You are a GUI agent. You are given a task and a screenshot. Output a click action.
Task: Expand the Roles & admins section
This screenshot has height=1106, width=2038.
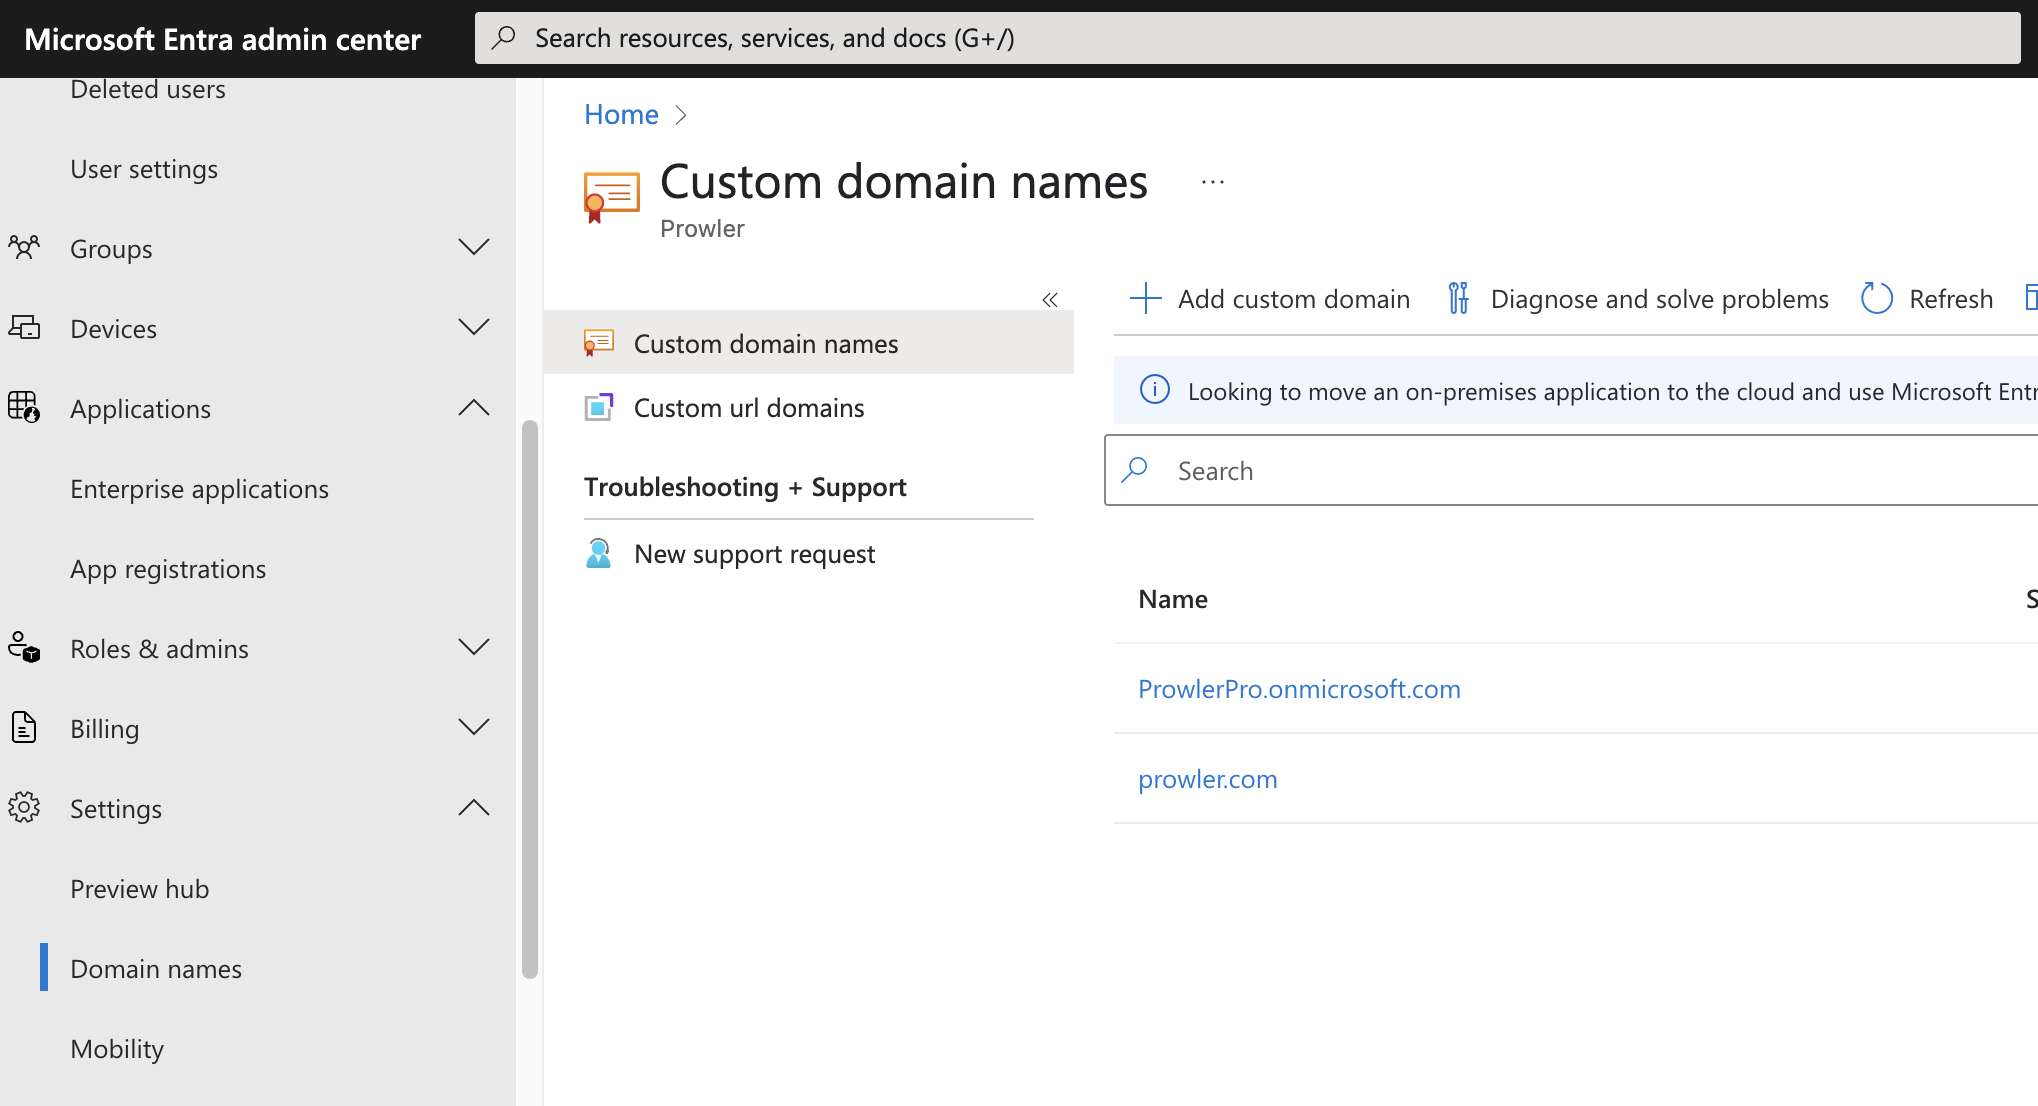pyautogui.click(x=474, y=647)
